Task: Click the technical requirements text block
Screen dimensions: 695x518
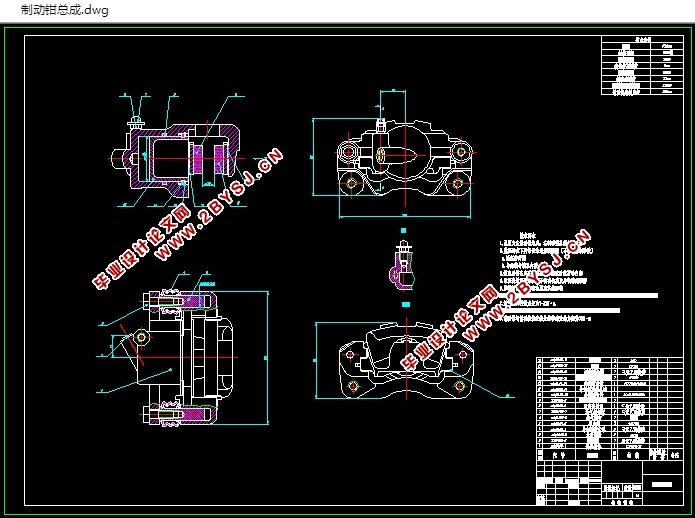Action: [x=576, y=277]
